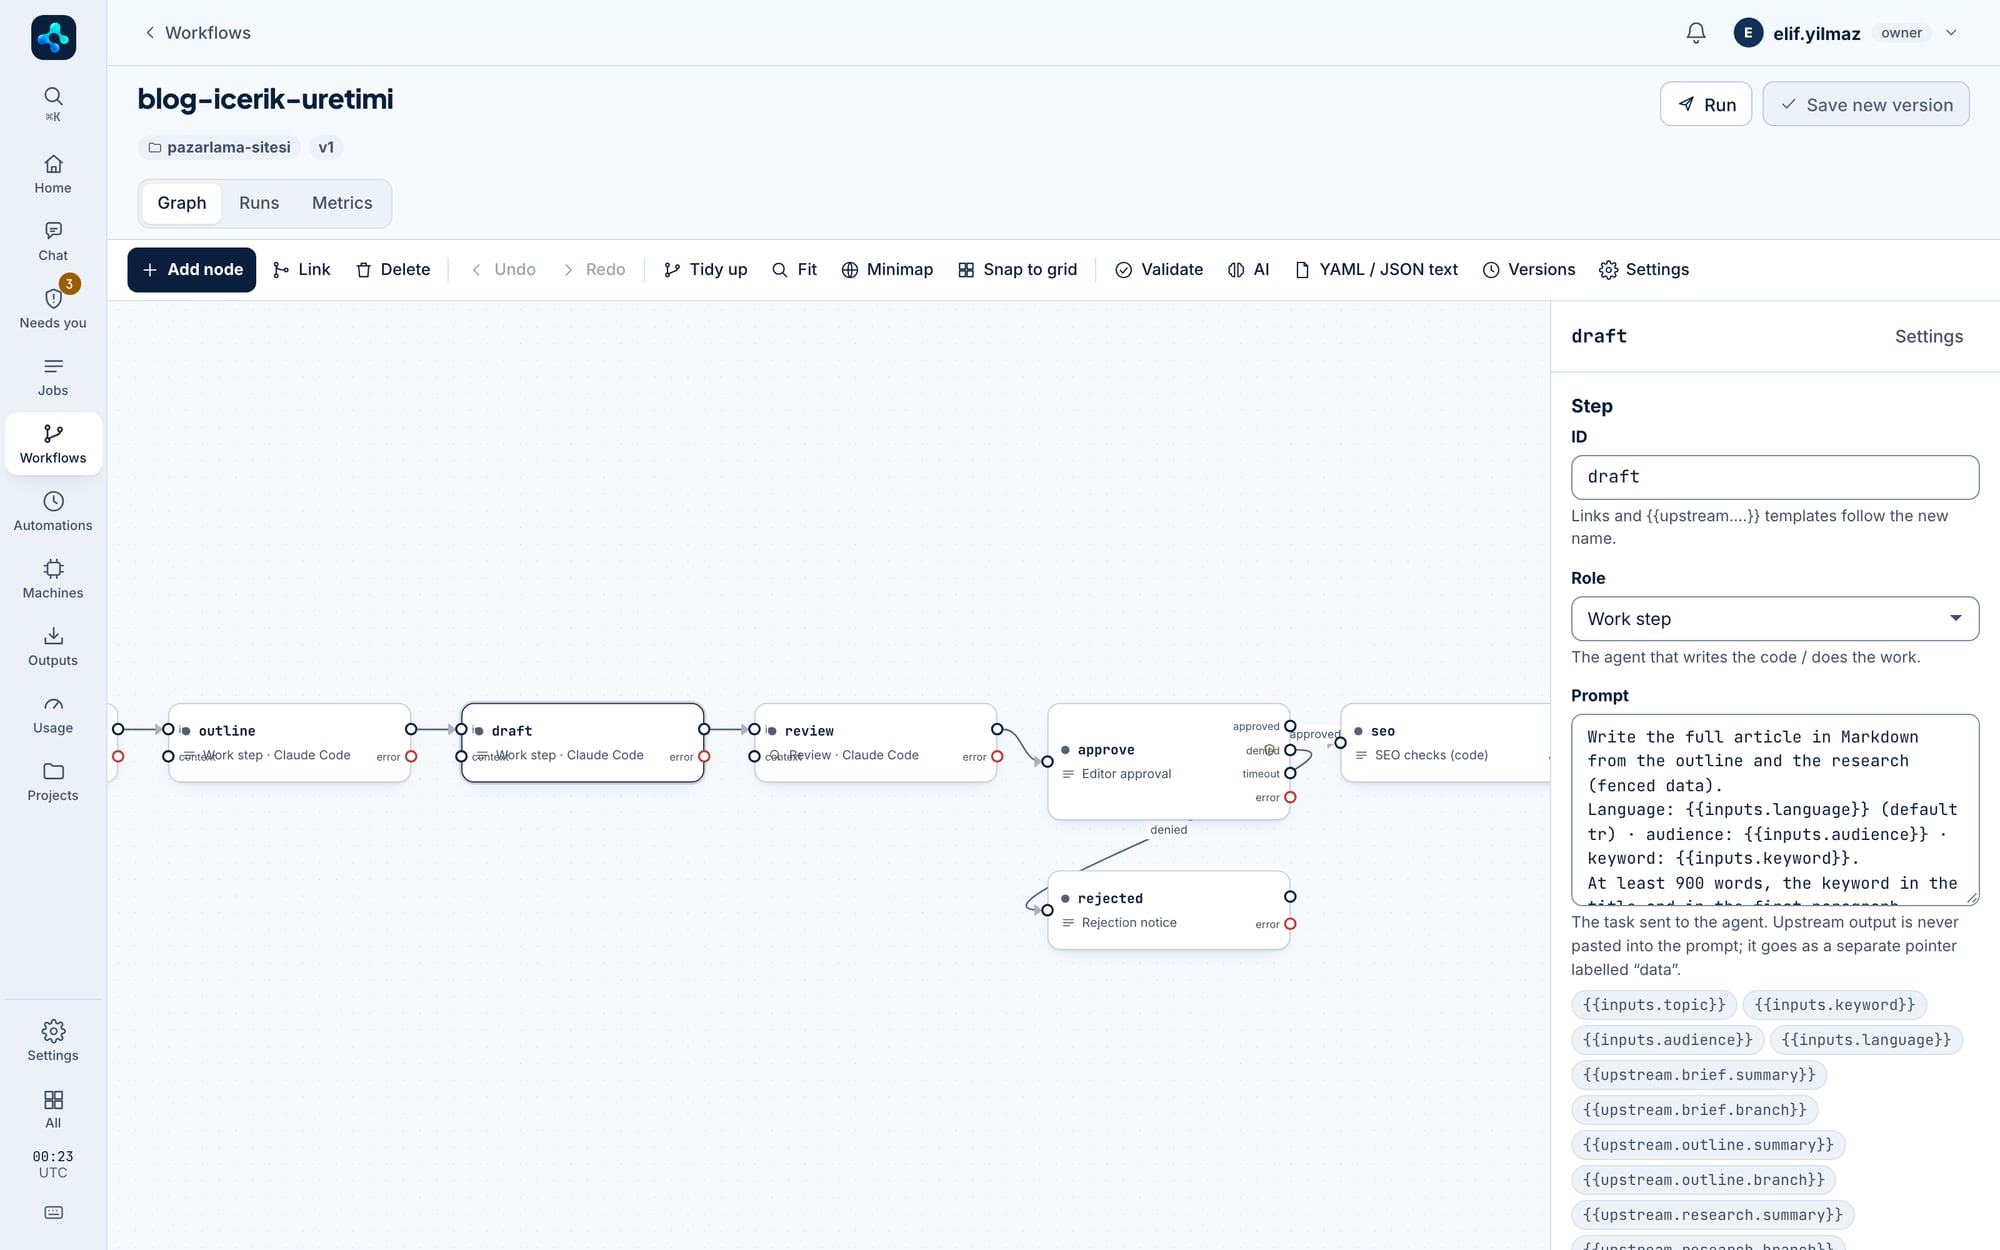
Task: Click draft node's error port
Action: [x=704, y=757]
